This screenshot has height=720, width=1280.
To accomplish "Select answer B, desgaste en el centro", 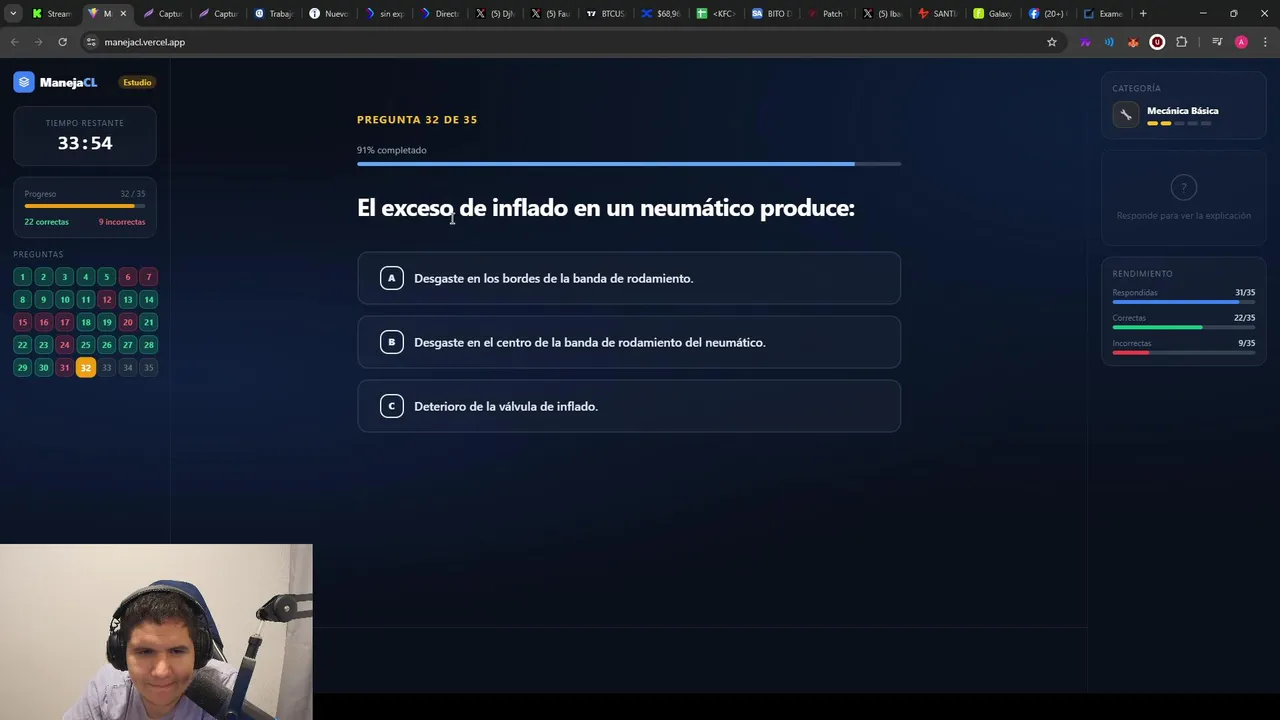I will click(629, 342).
